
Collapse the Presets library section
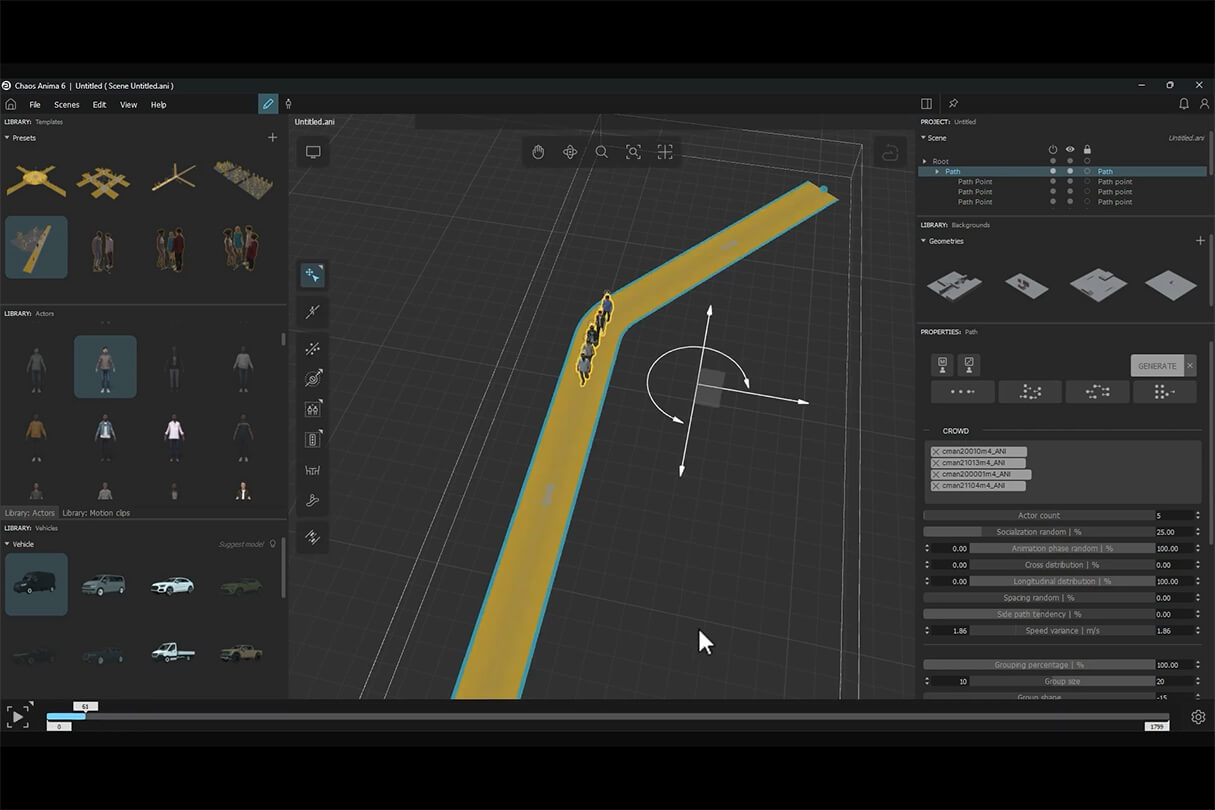8,138
